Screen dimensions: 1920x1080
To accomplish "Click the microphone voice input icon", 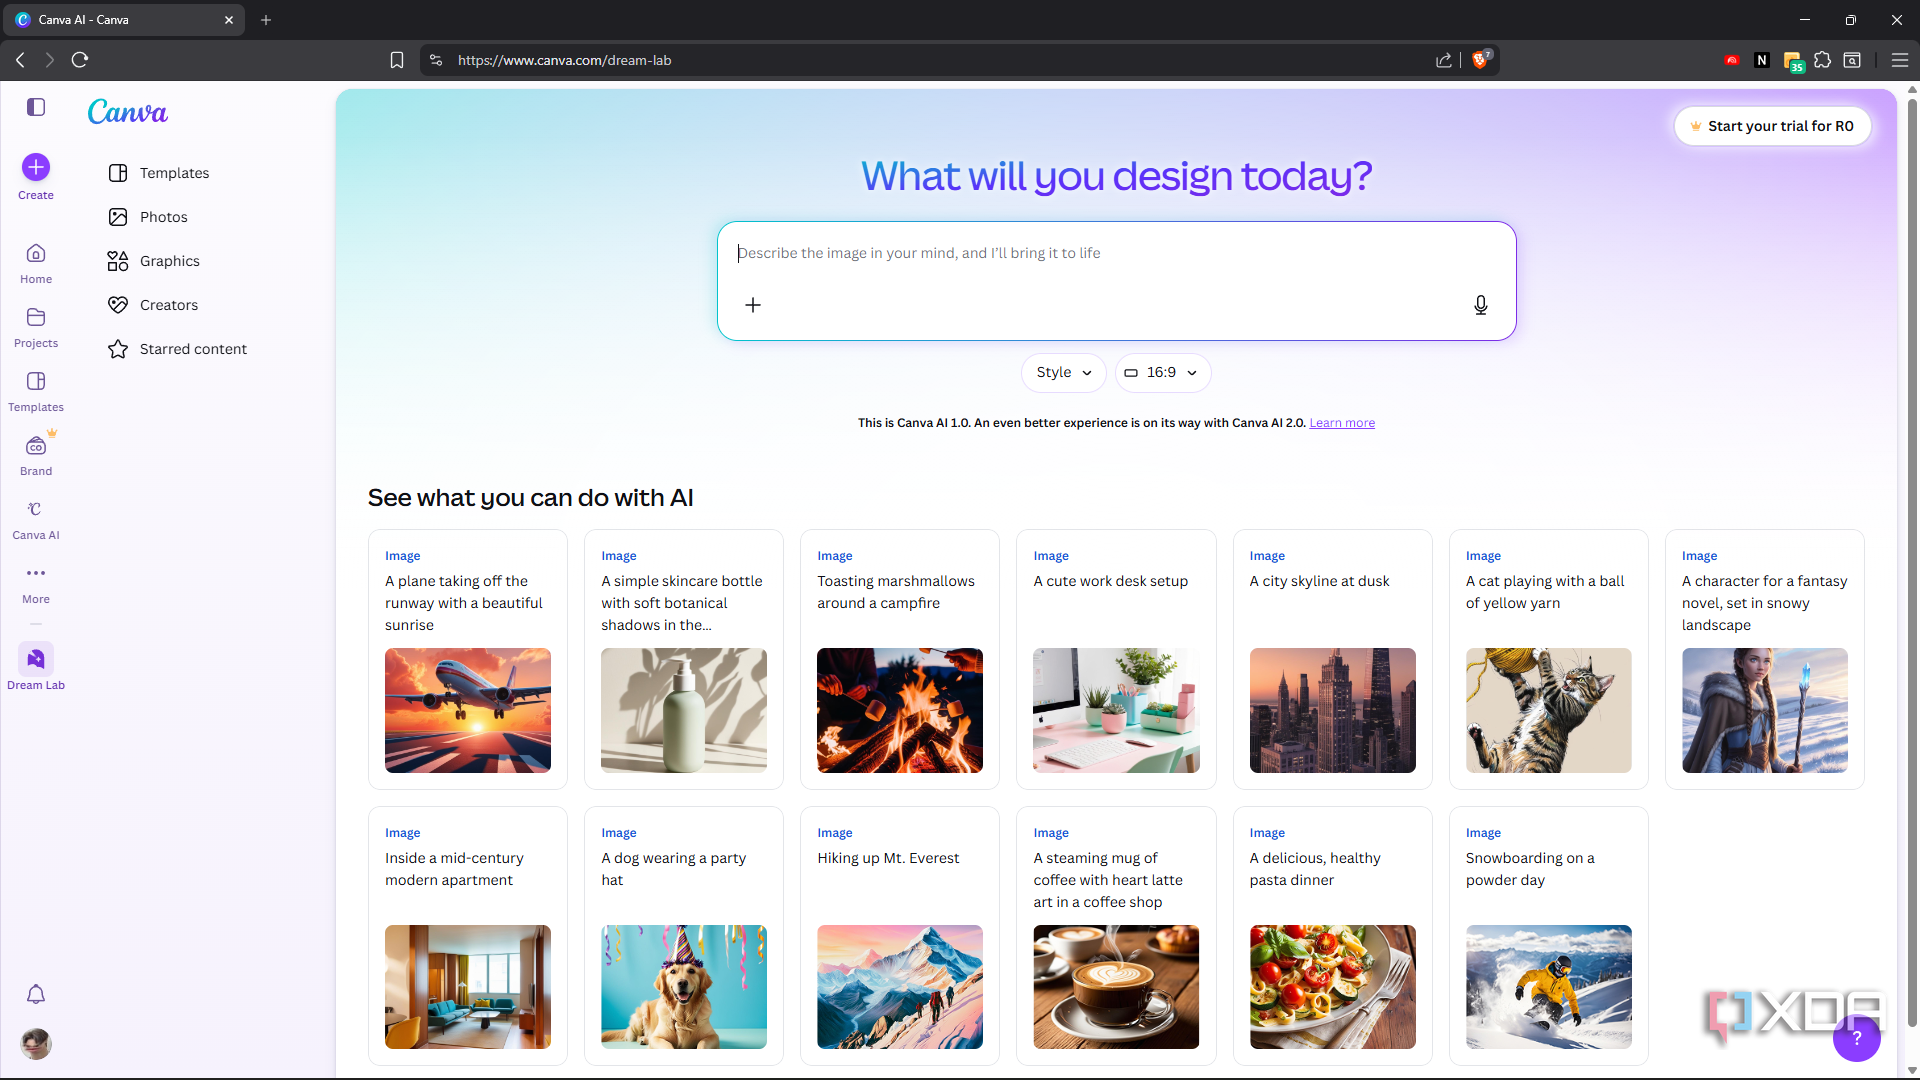I will (1481, 305).
